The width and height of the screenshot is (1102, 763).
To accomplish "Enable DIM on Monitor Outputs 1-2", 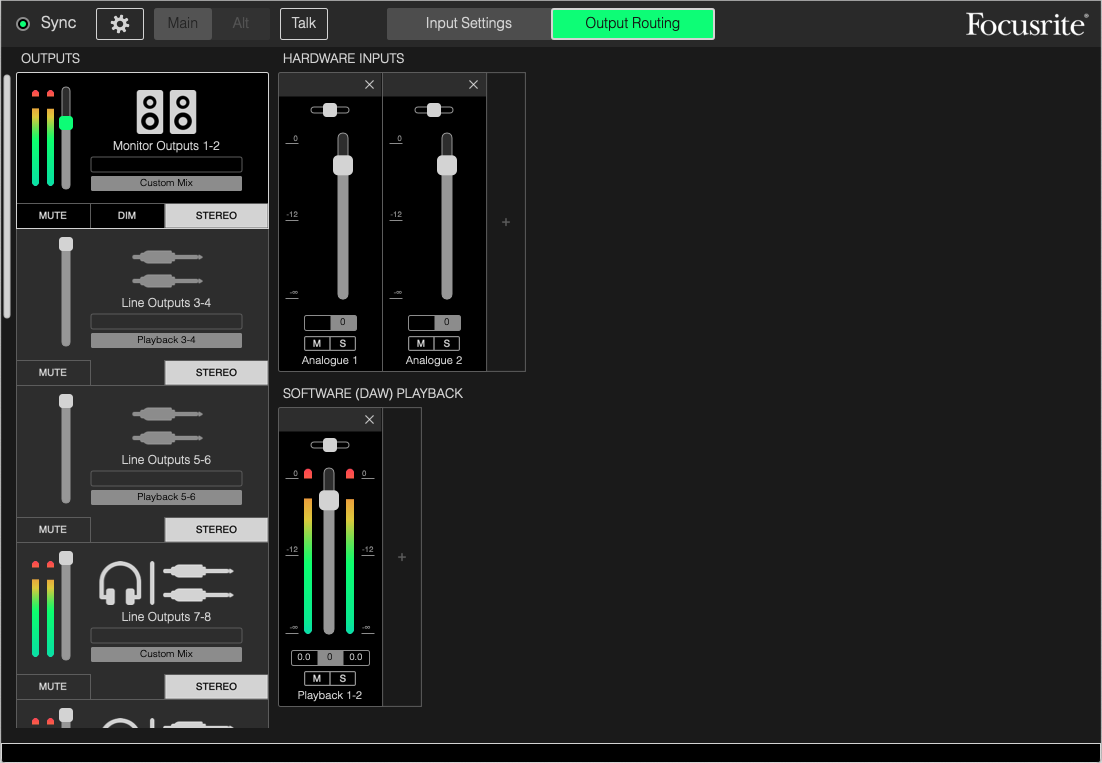I will pos(127,215).
